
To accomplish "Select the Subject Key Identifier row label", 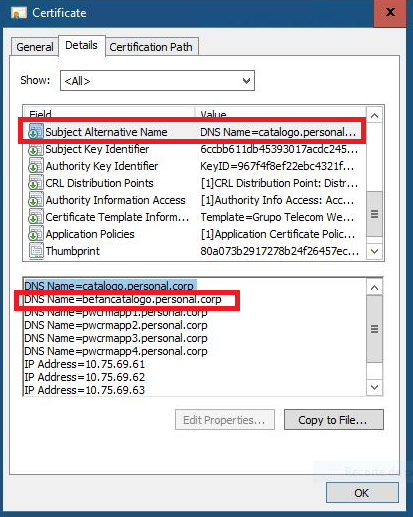I will point(97,149).
